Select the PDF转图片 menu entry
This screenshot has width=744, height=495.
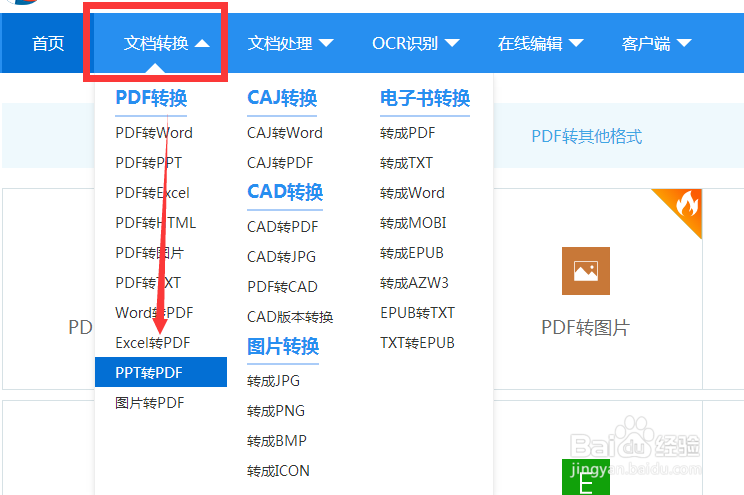pos(149,252)
